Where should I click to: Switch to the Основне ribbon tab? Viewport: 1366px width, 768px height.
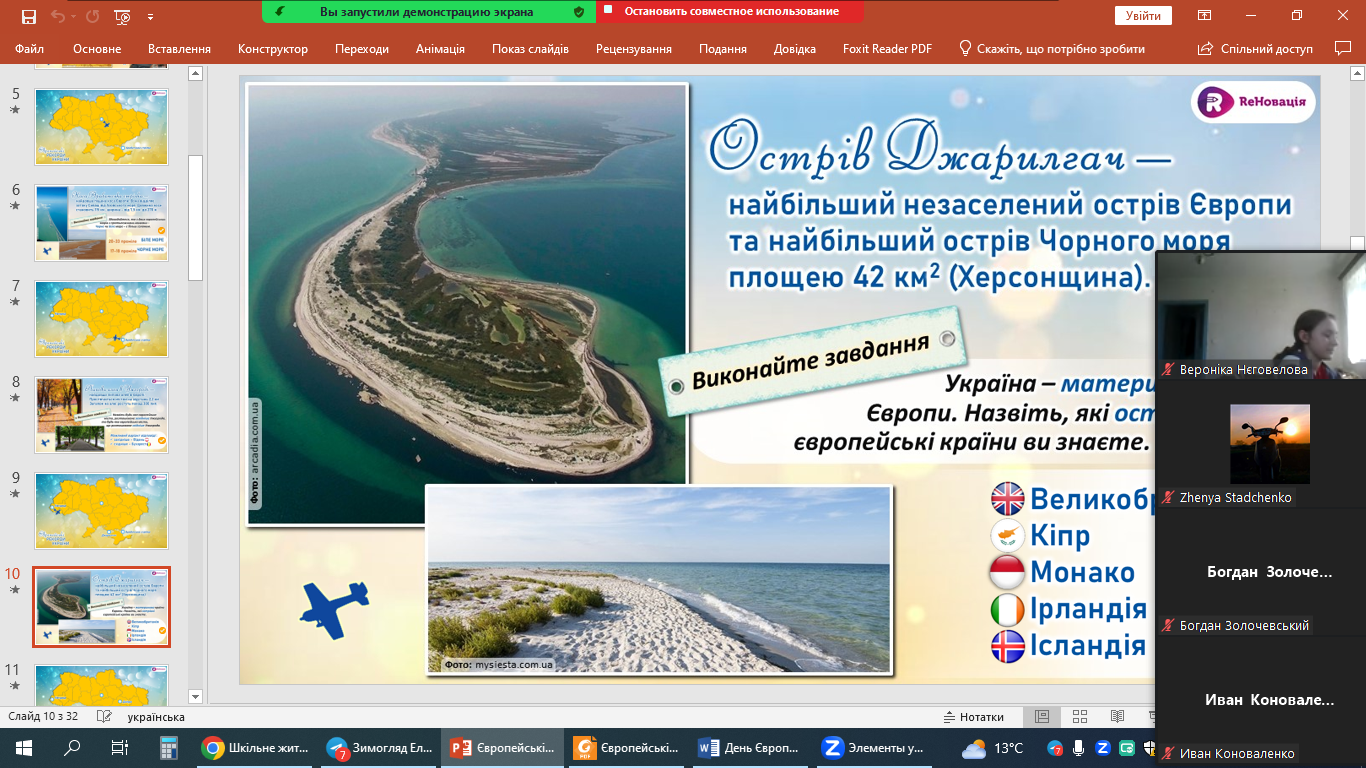pyautogui.click(x=97, y=48)
